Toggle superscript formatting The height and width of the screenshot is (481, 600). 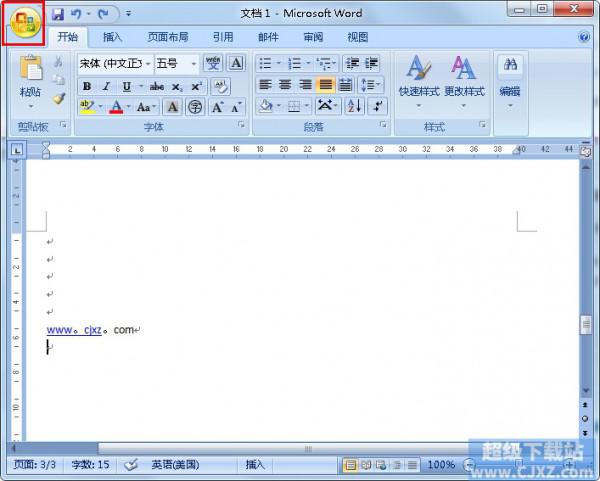196,86
